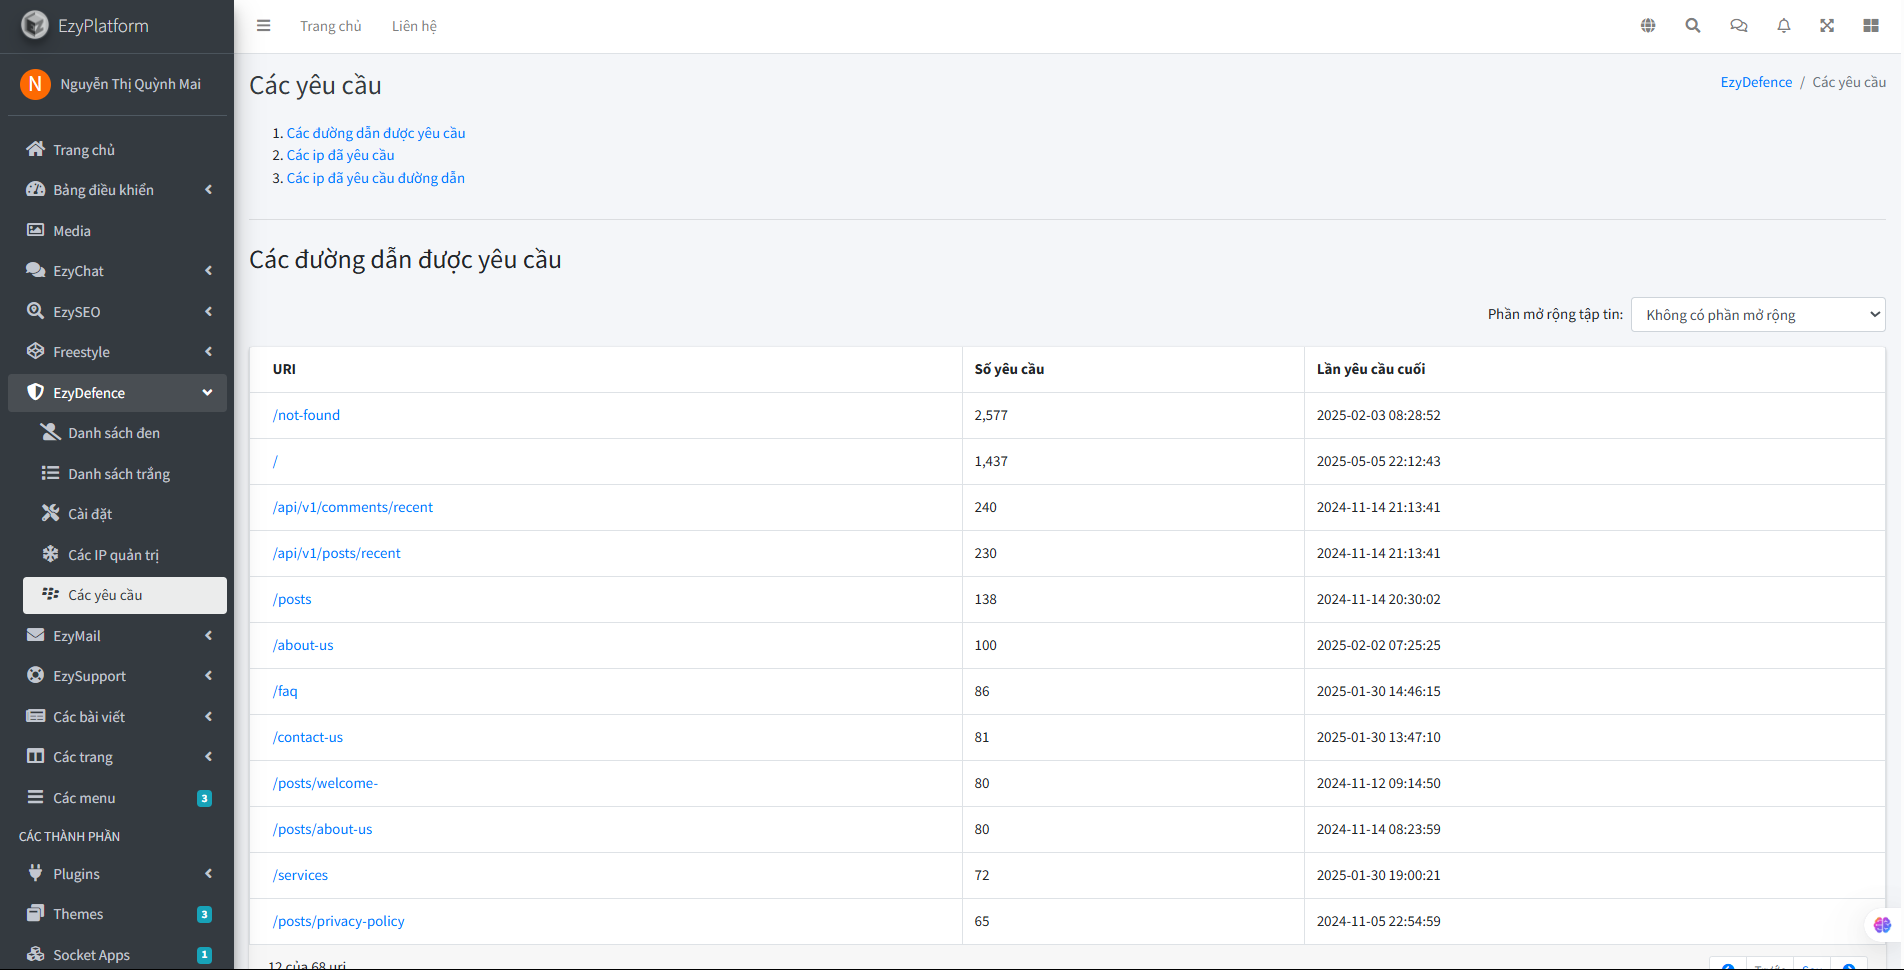
Task: Open the language globe icon
Action: point(1648,26)
